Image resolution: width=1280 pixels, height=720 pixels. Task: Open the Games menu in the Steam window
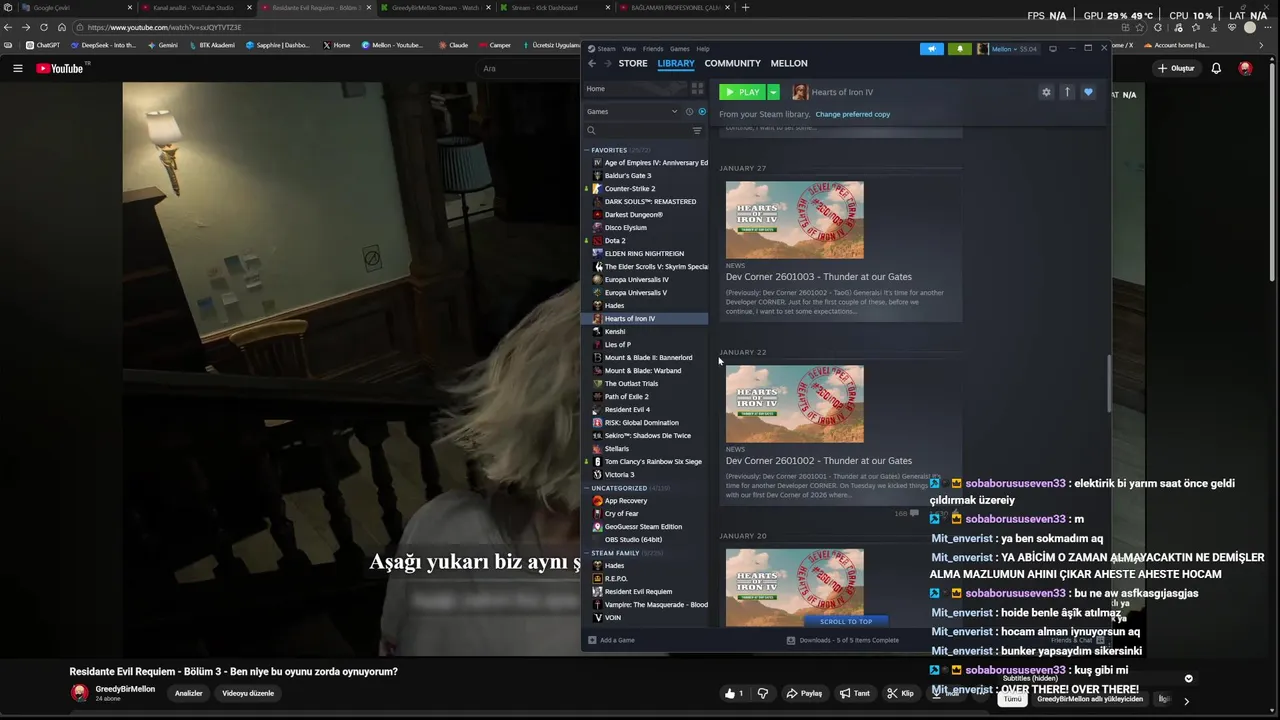(x=680, y=48)
